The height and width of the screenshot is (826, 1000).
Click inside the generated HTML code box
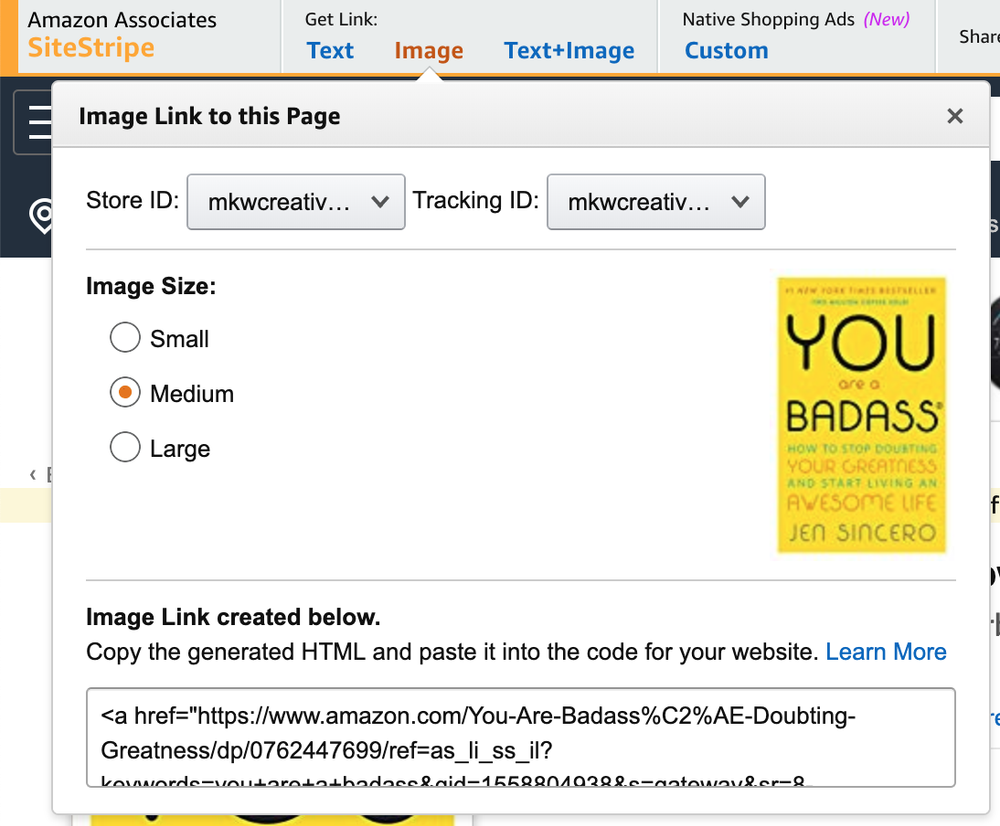click(x=520, y=737)
